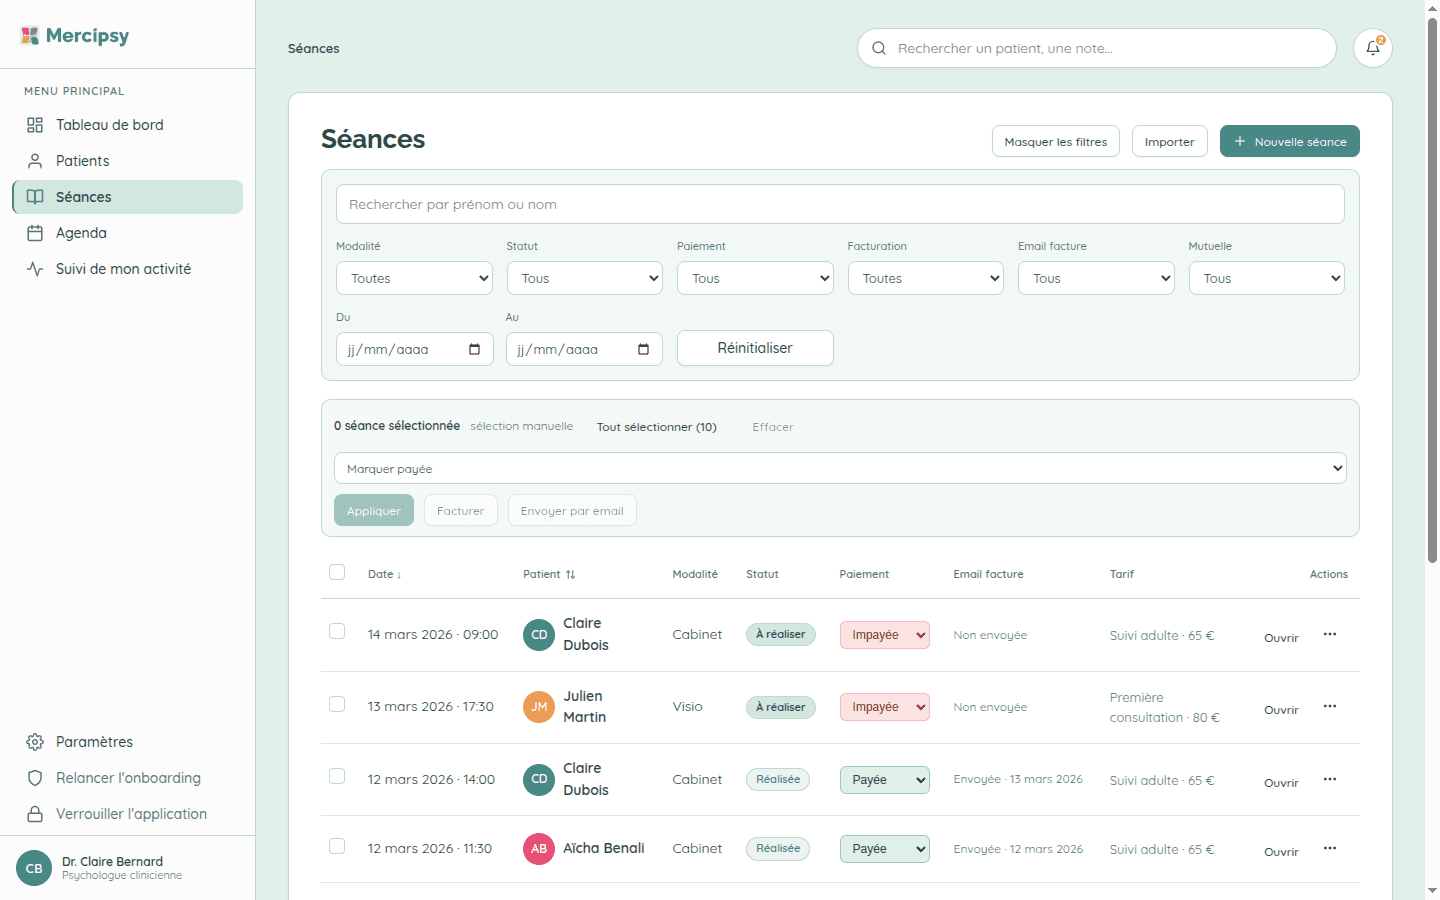Image resolution: width=1440 pixels, height=900 pixels.
Task: Open Paramètres in the sidebar
Action: click(128, 742)
